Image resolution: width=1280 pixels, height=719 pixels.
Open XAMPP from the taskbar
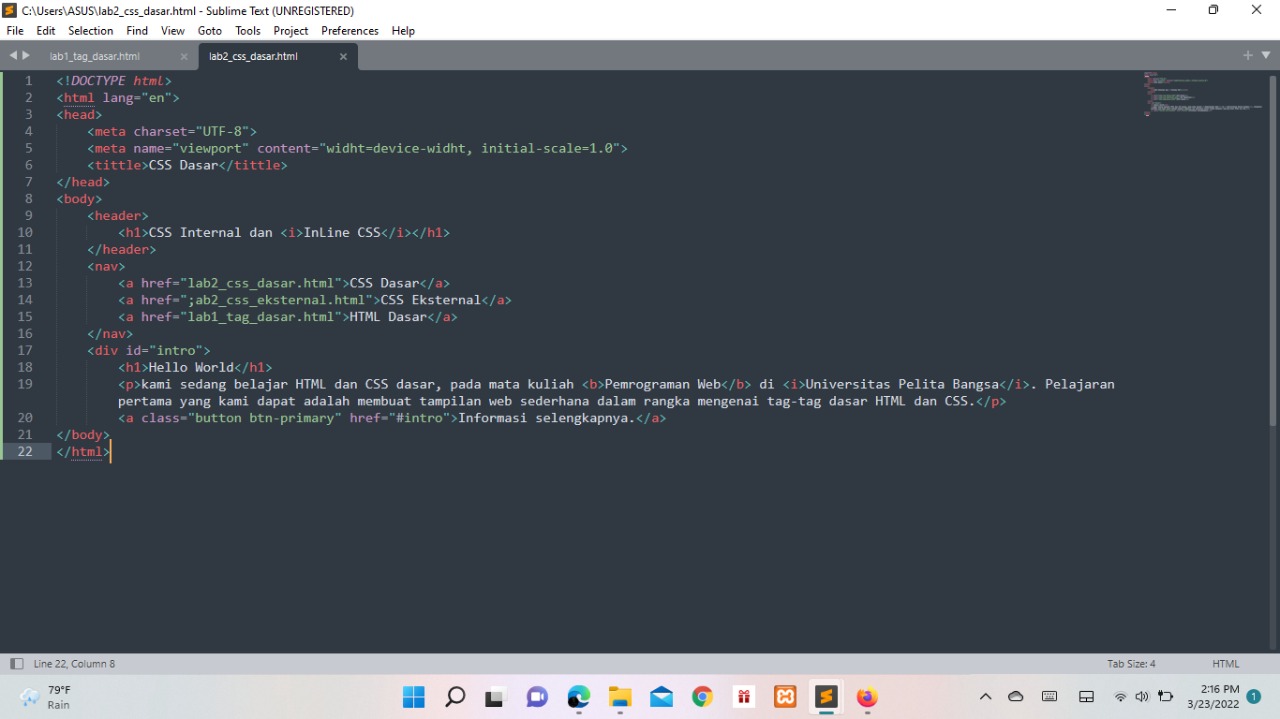pyautogui.click(x=785, y=697)
